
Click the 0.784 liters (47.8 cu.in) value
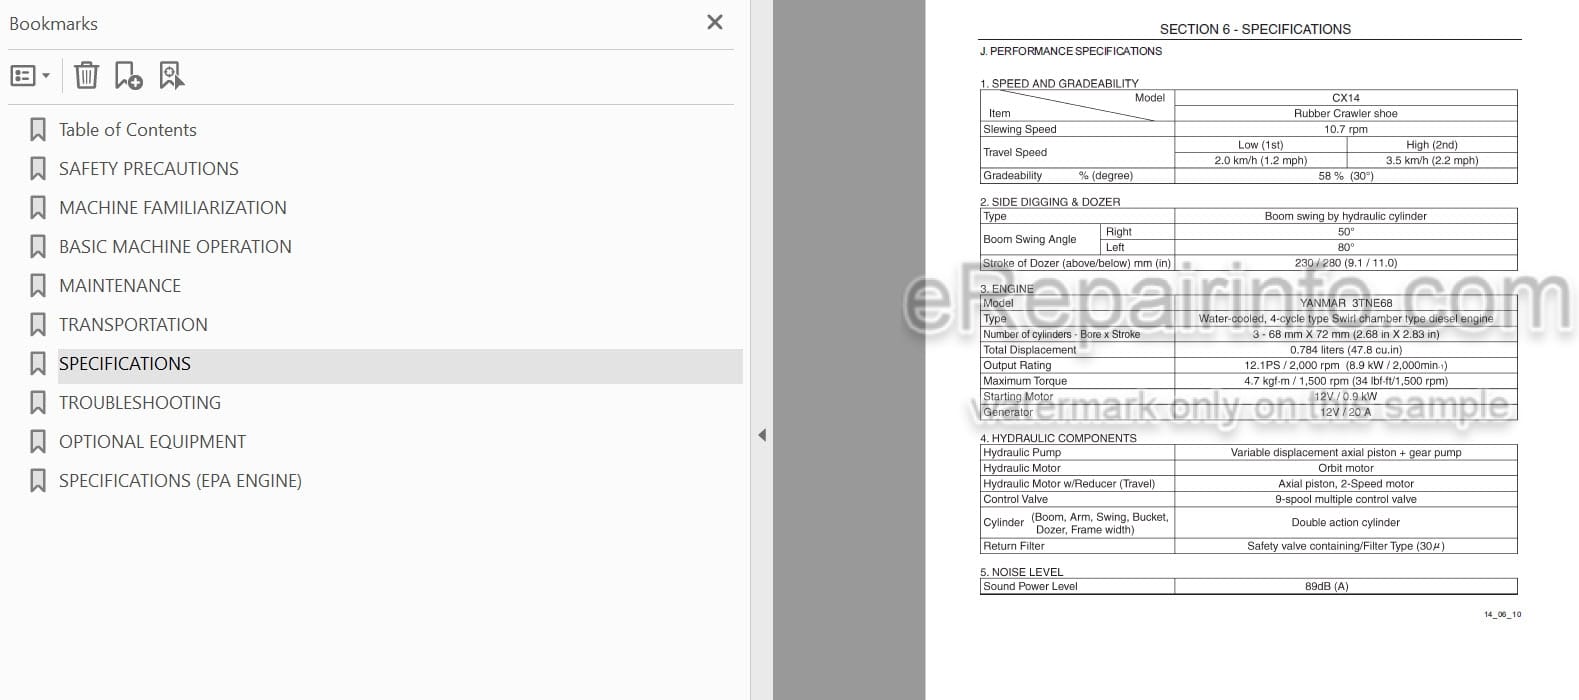pyautogui.click(x=1345, y=350)
